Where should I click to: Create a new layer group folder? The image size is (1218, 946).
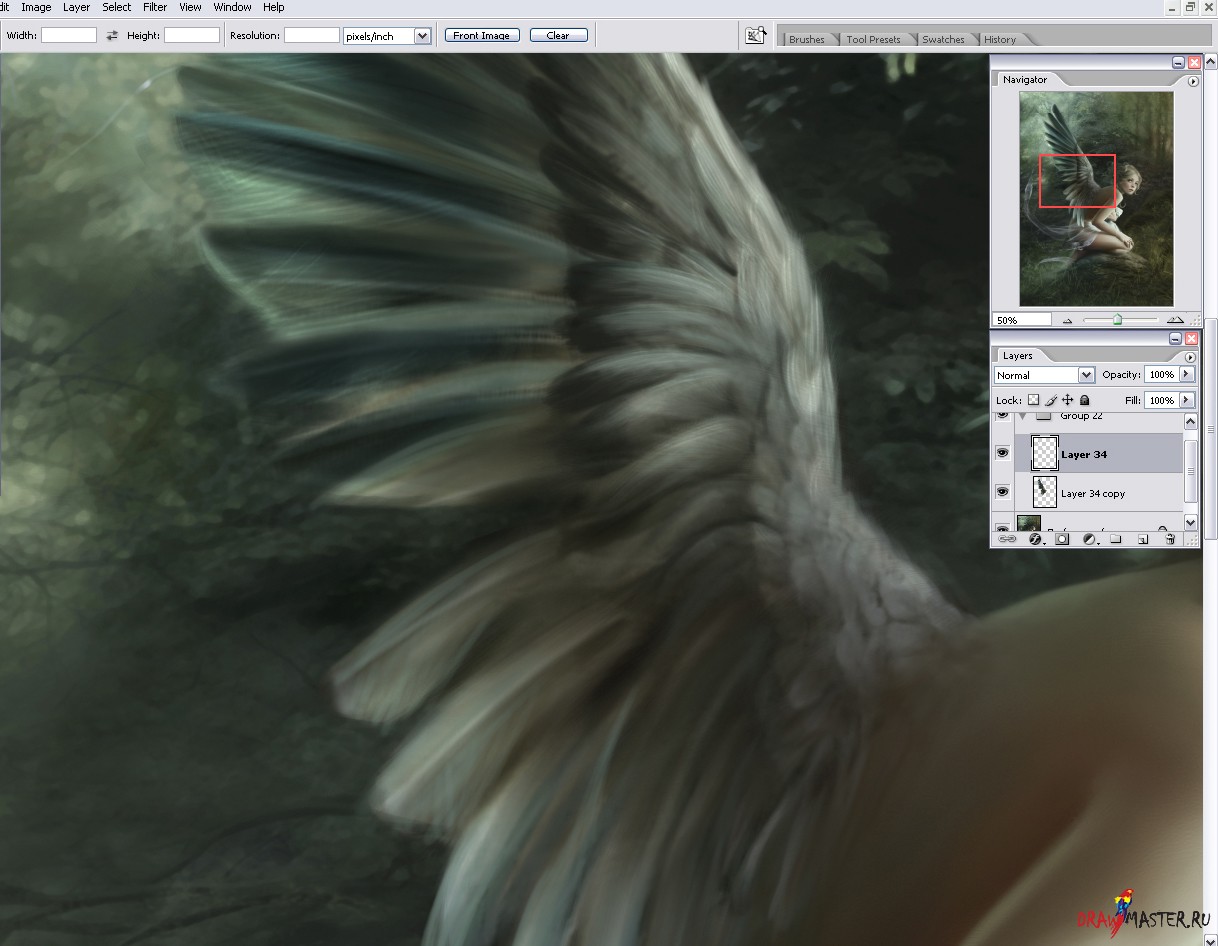1115,539
